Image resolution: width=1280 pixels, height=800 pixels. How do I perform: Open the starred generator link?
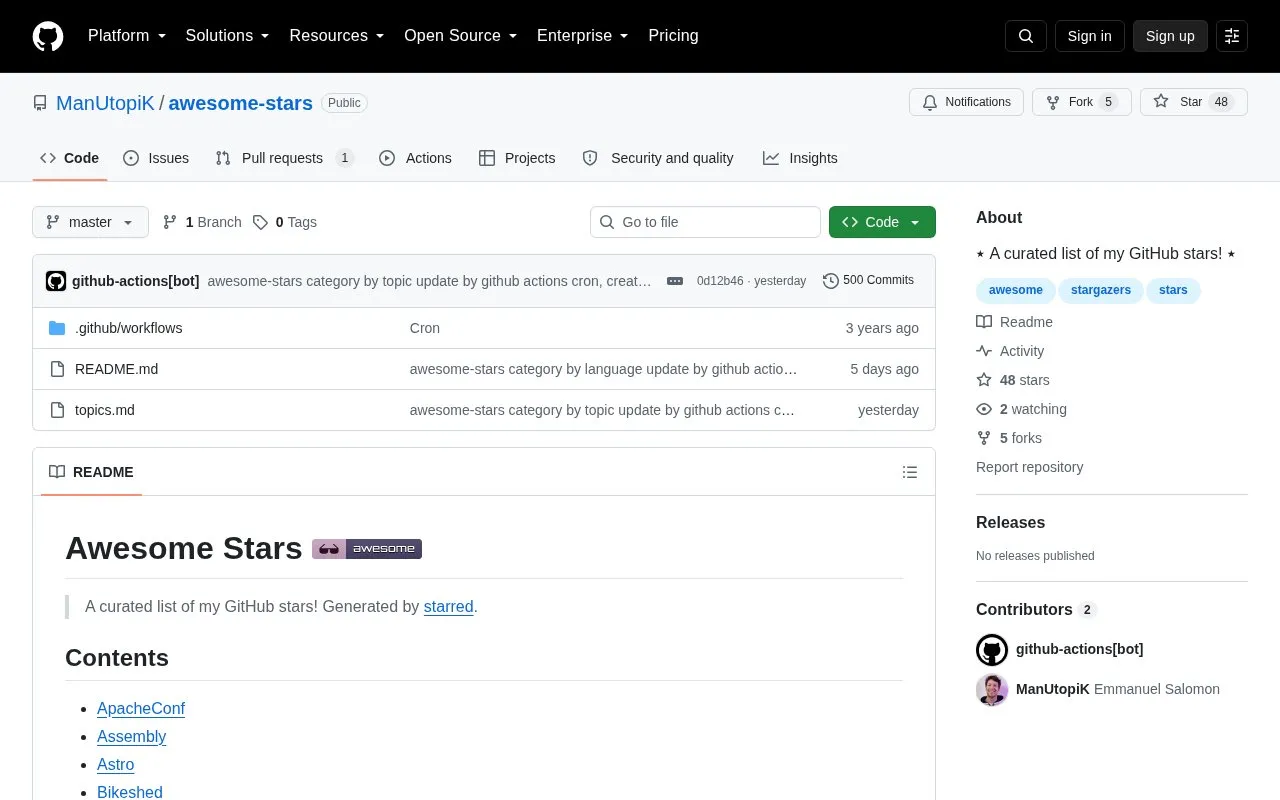448,606
